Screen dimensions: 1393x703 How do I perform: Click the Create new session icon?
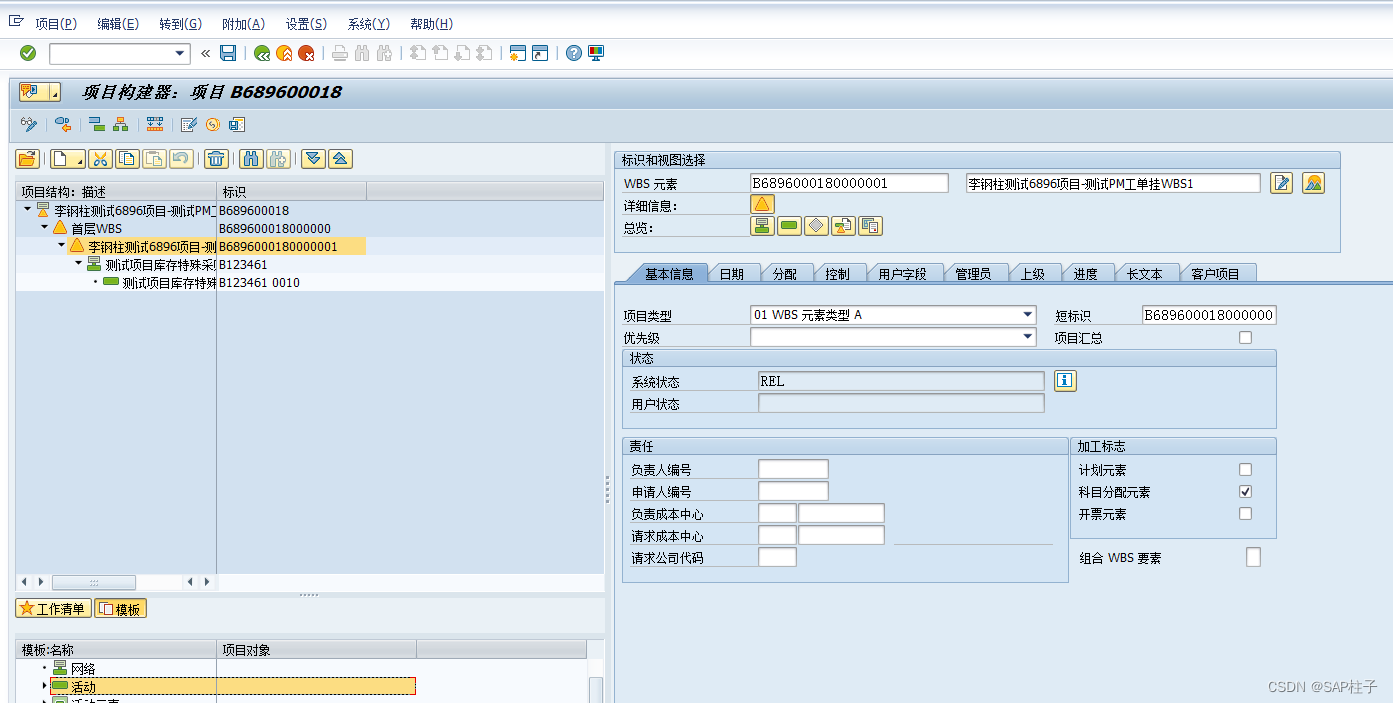tap(518, 53)
